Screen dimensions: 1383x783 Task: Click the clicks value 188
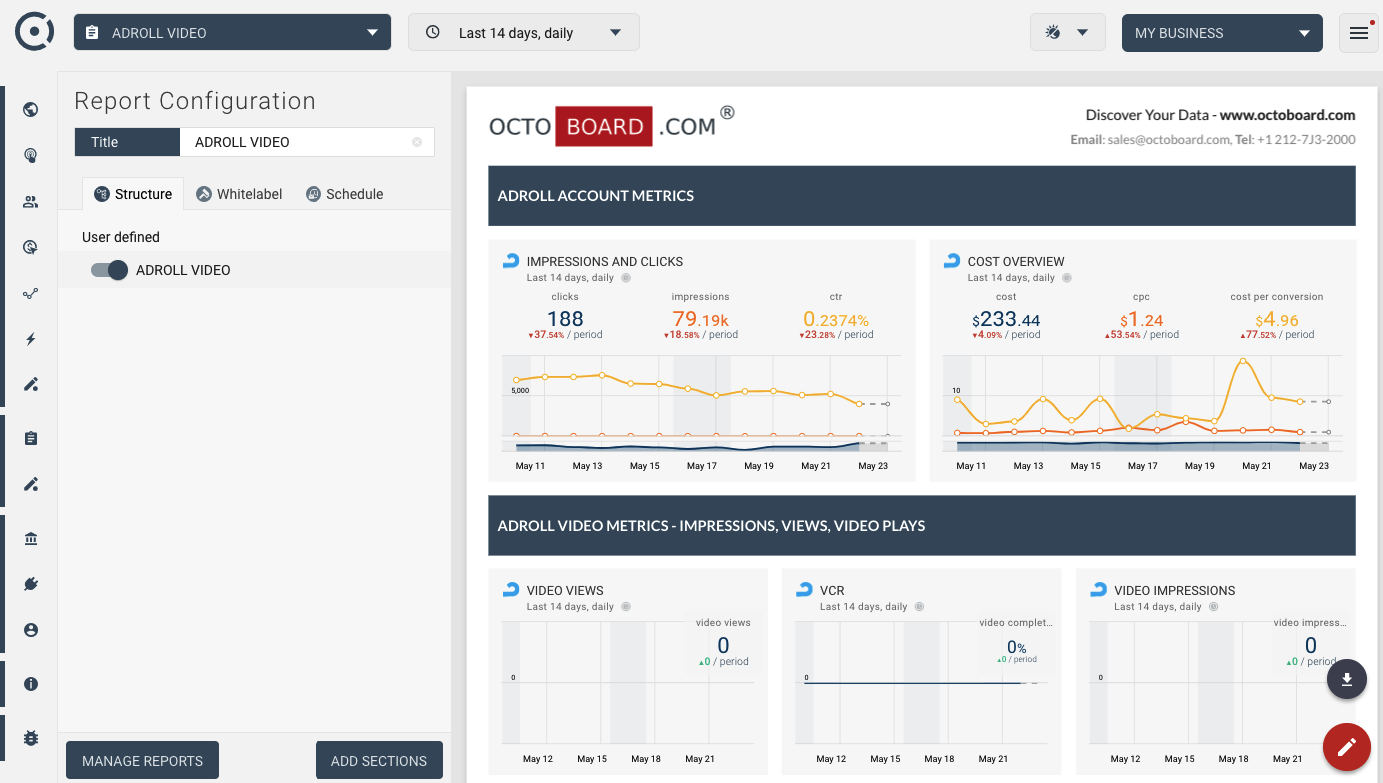(565, 319)
